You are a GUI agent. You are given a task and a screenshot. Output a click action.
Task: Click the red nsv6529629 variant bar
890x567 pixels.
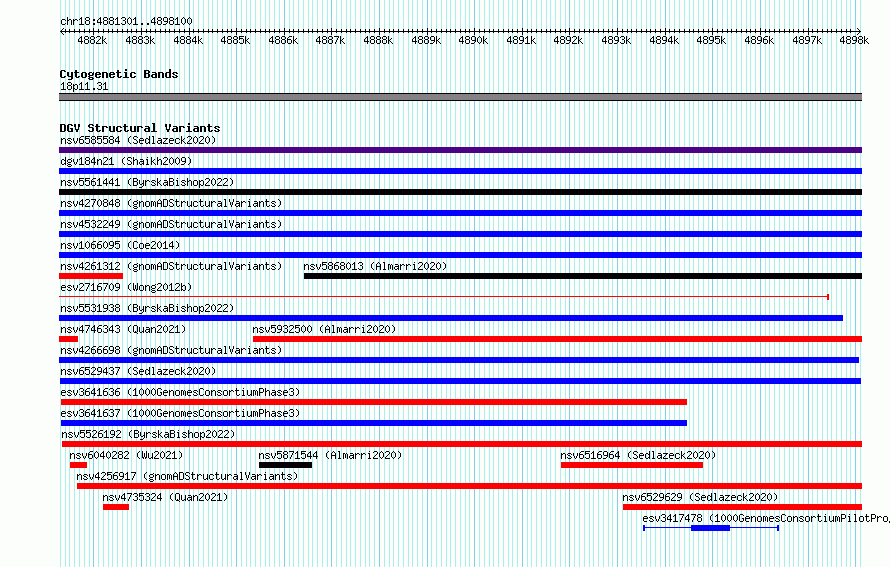click(742, 507)
